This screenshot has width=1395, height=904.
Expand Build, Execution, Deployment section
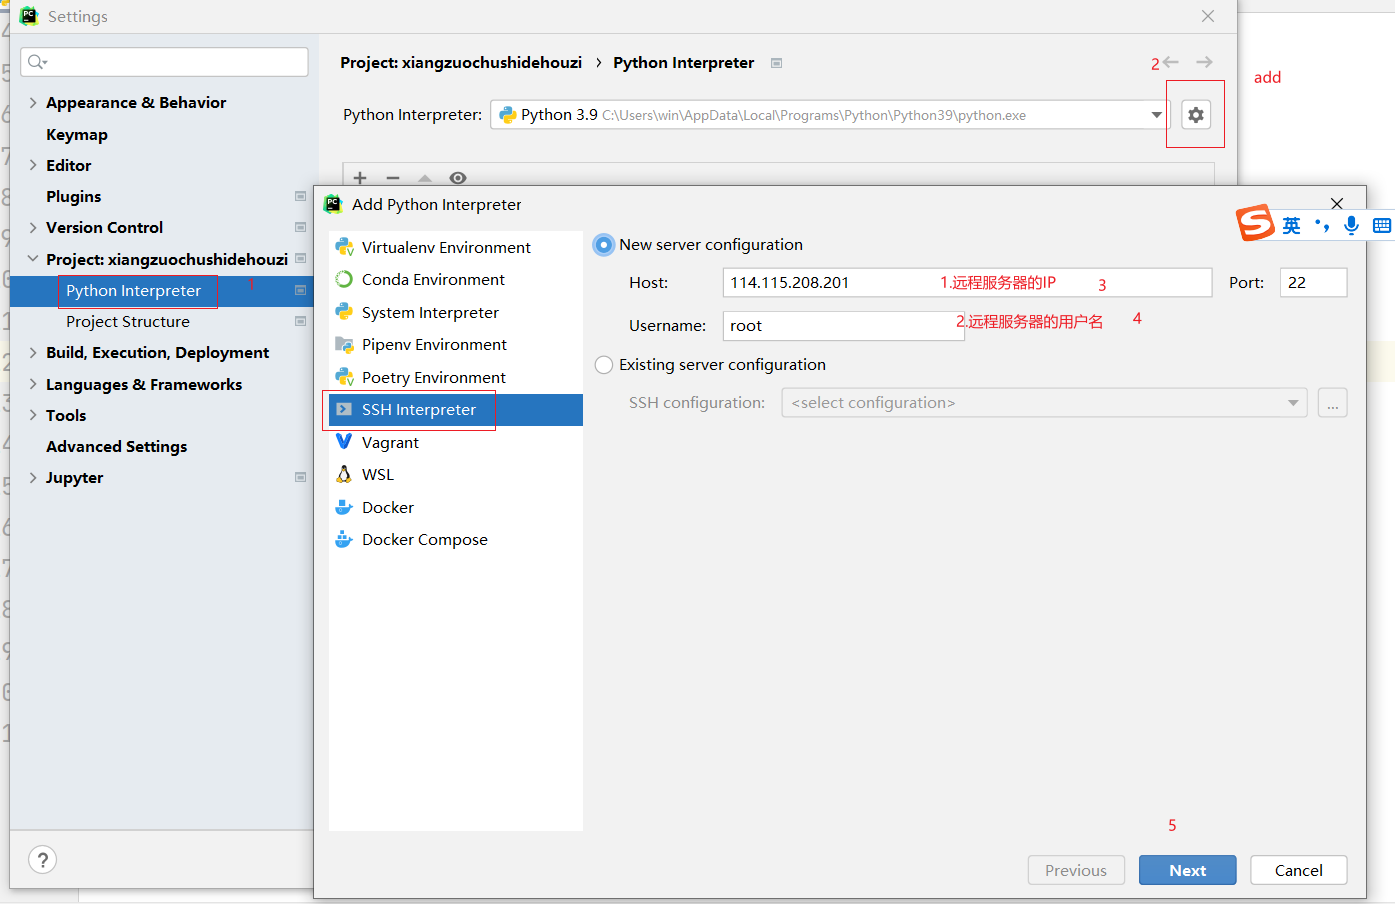point(157,352)
